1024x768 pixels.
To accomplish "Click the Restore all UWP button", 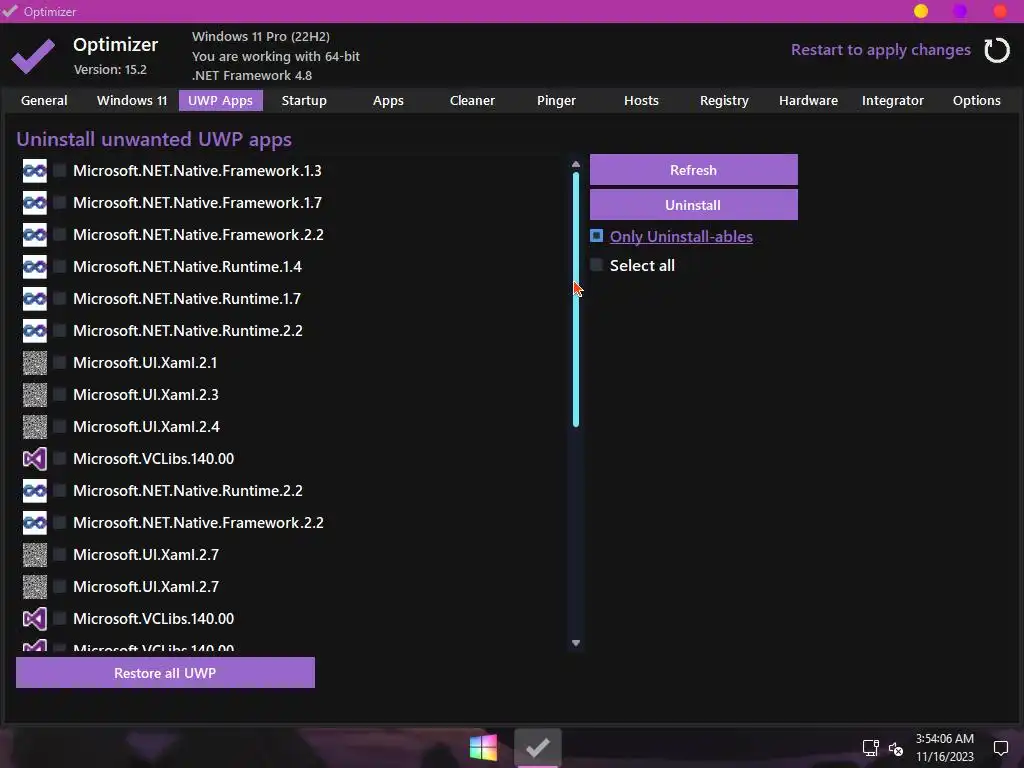I will (x=165, y=673).
